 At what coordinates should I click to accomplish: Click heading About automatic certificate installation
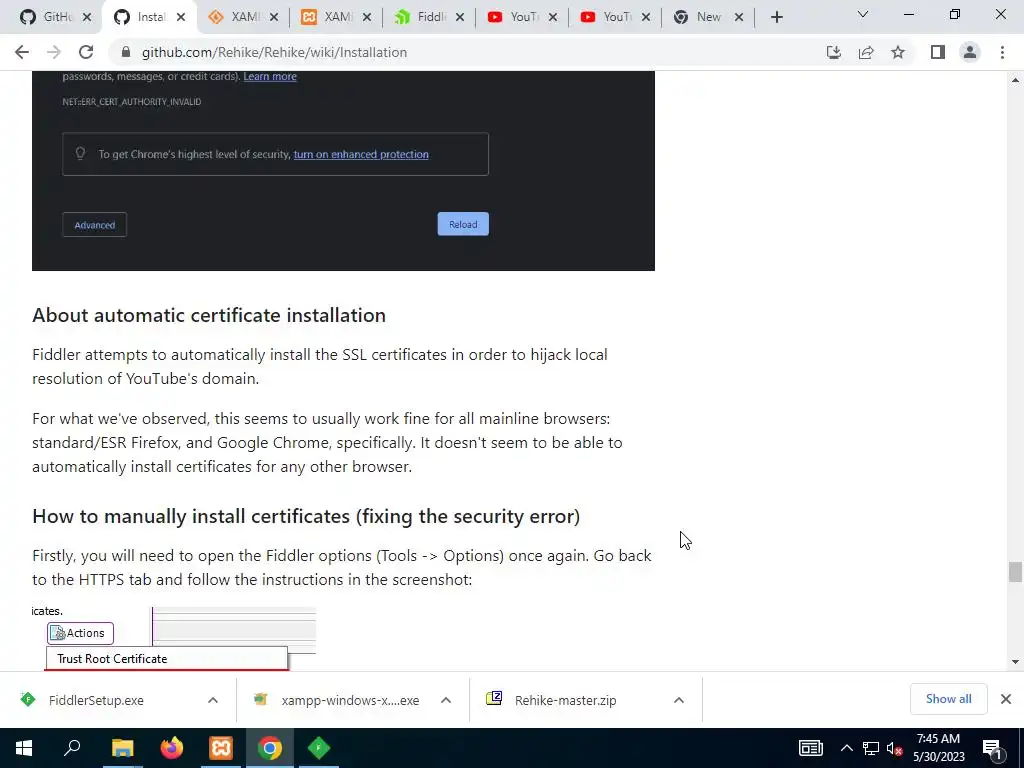pyautogui.click(x=209, y=315)
